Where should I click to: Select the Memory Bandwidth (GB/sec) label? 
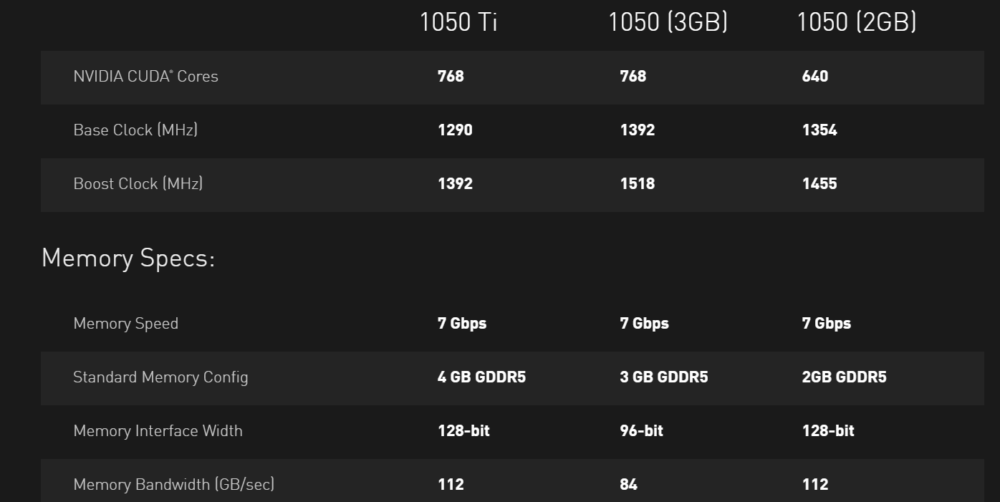click(x=173, y=484)
